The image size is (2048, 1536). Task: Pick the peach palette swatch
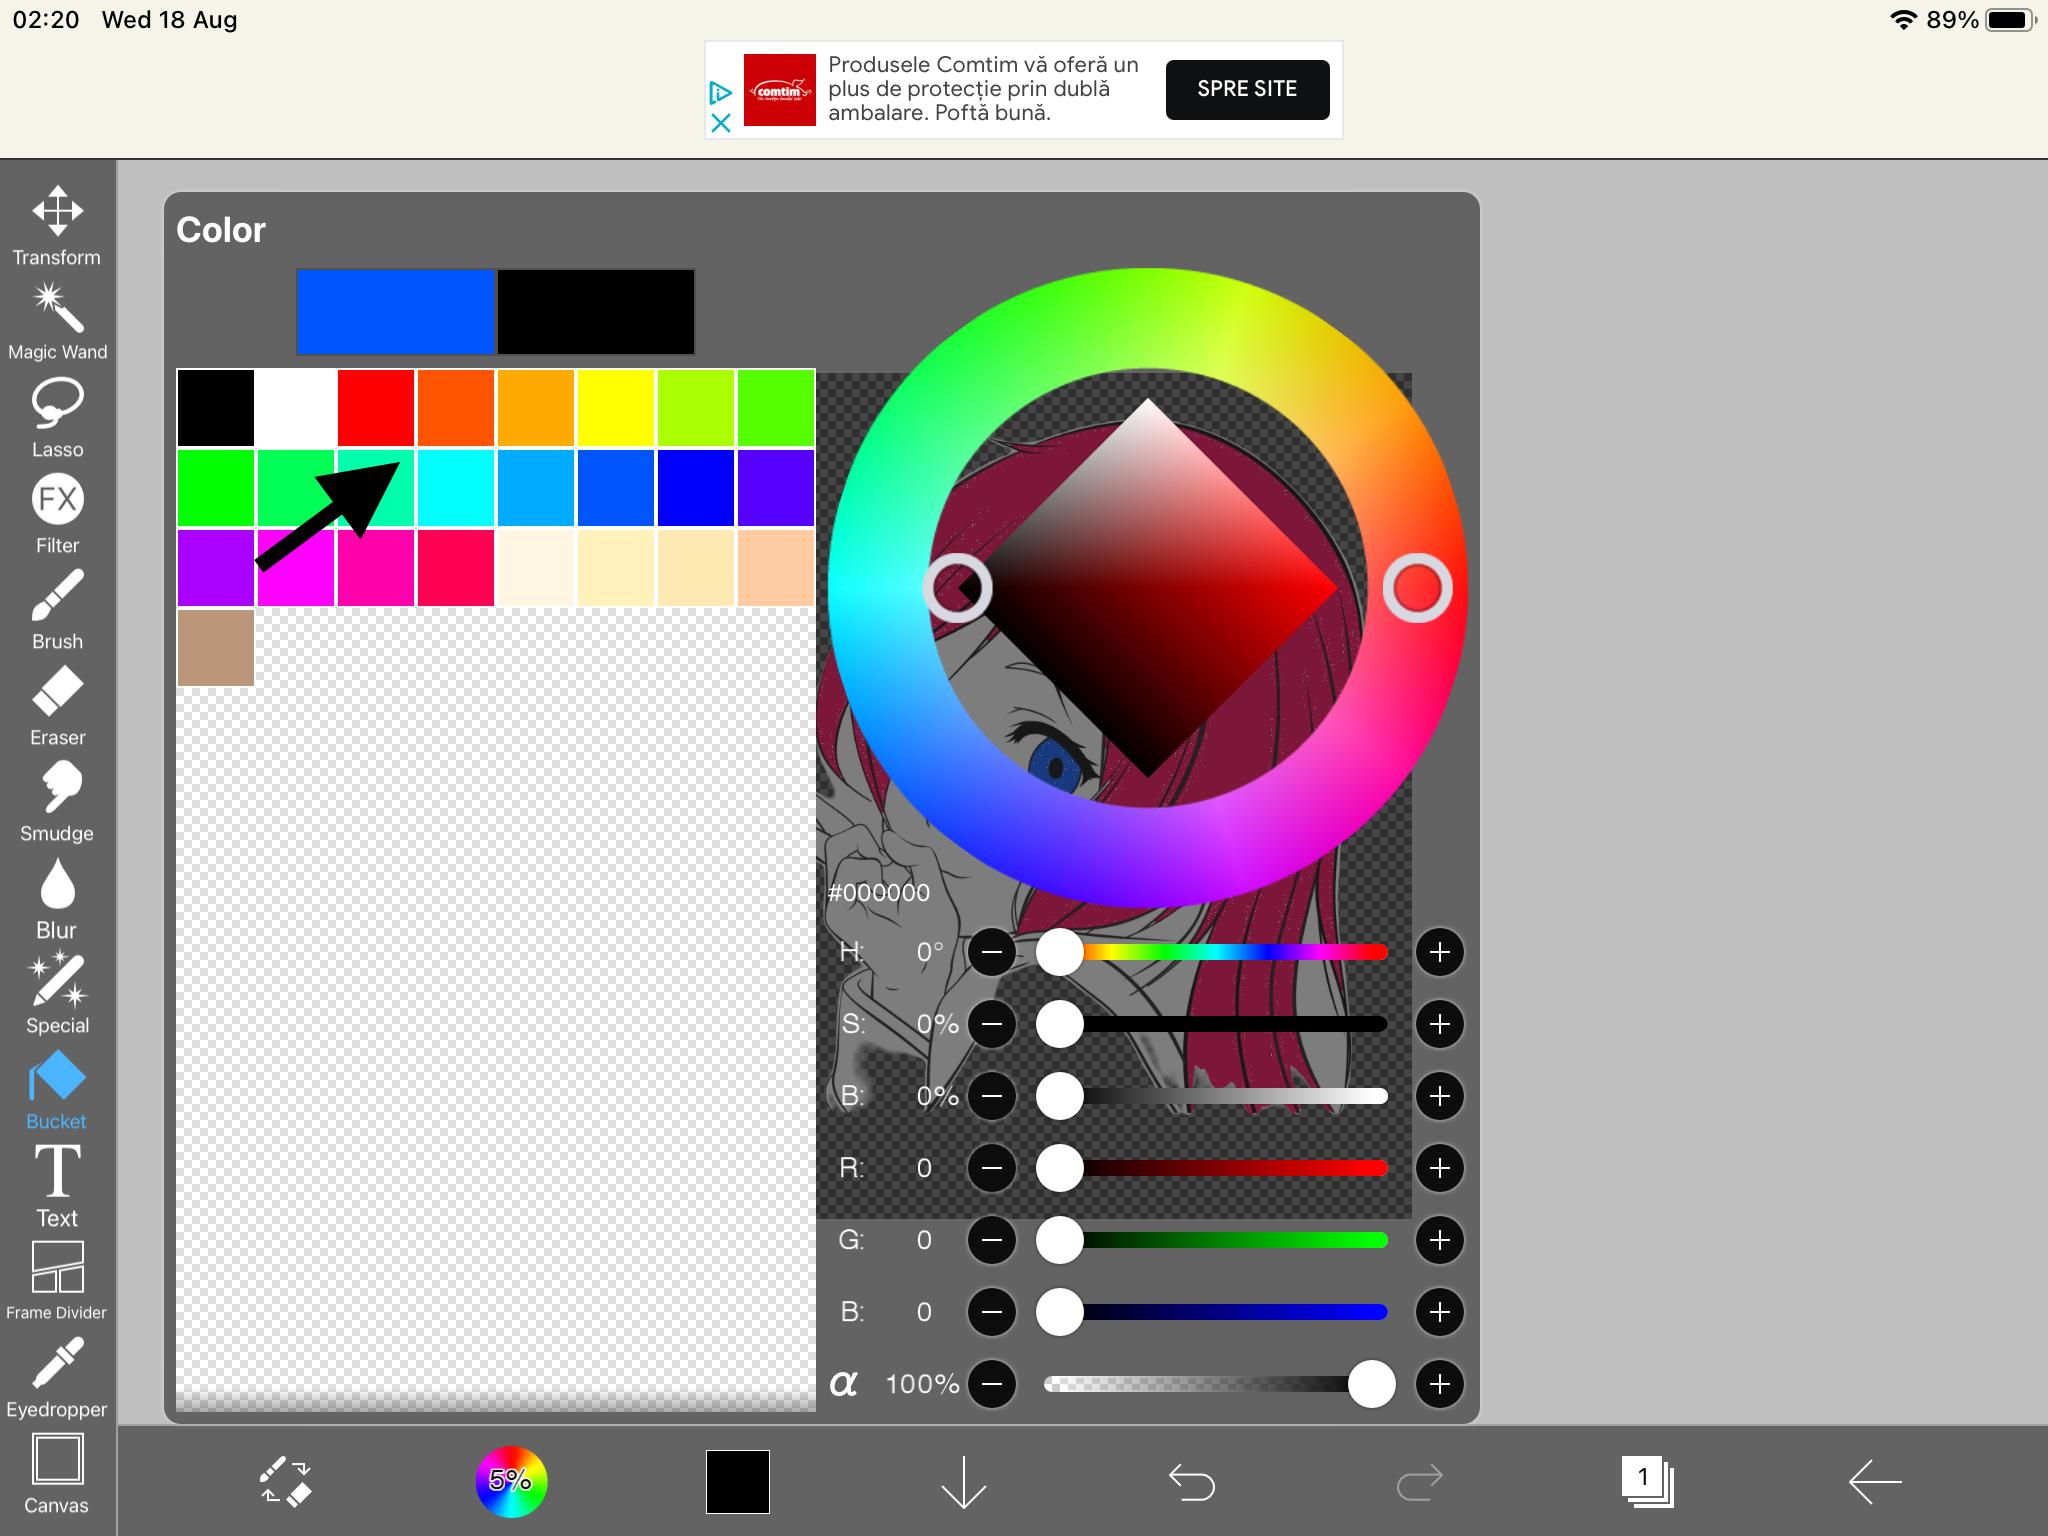776,568
